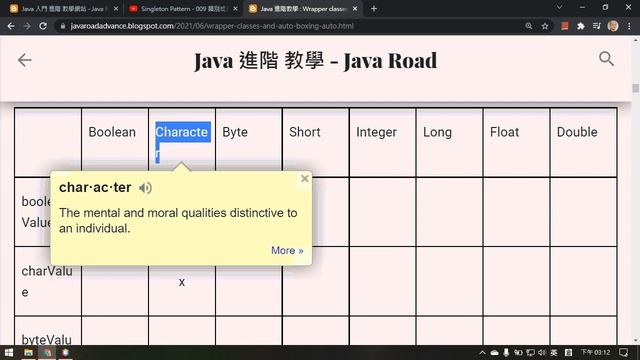
Task: Close the dictionary definition popup
Action: pos(304,178)
